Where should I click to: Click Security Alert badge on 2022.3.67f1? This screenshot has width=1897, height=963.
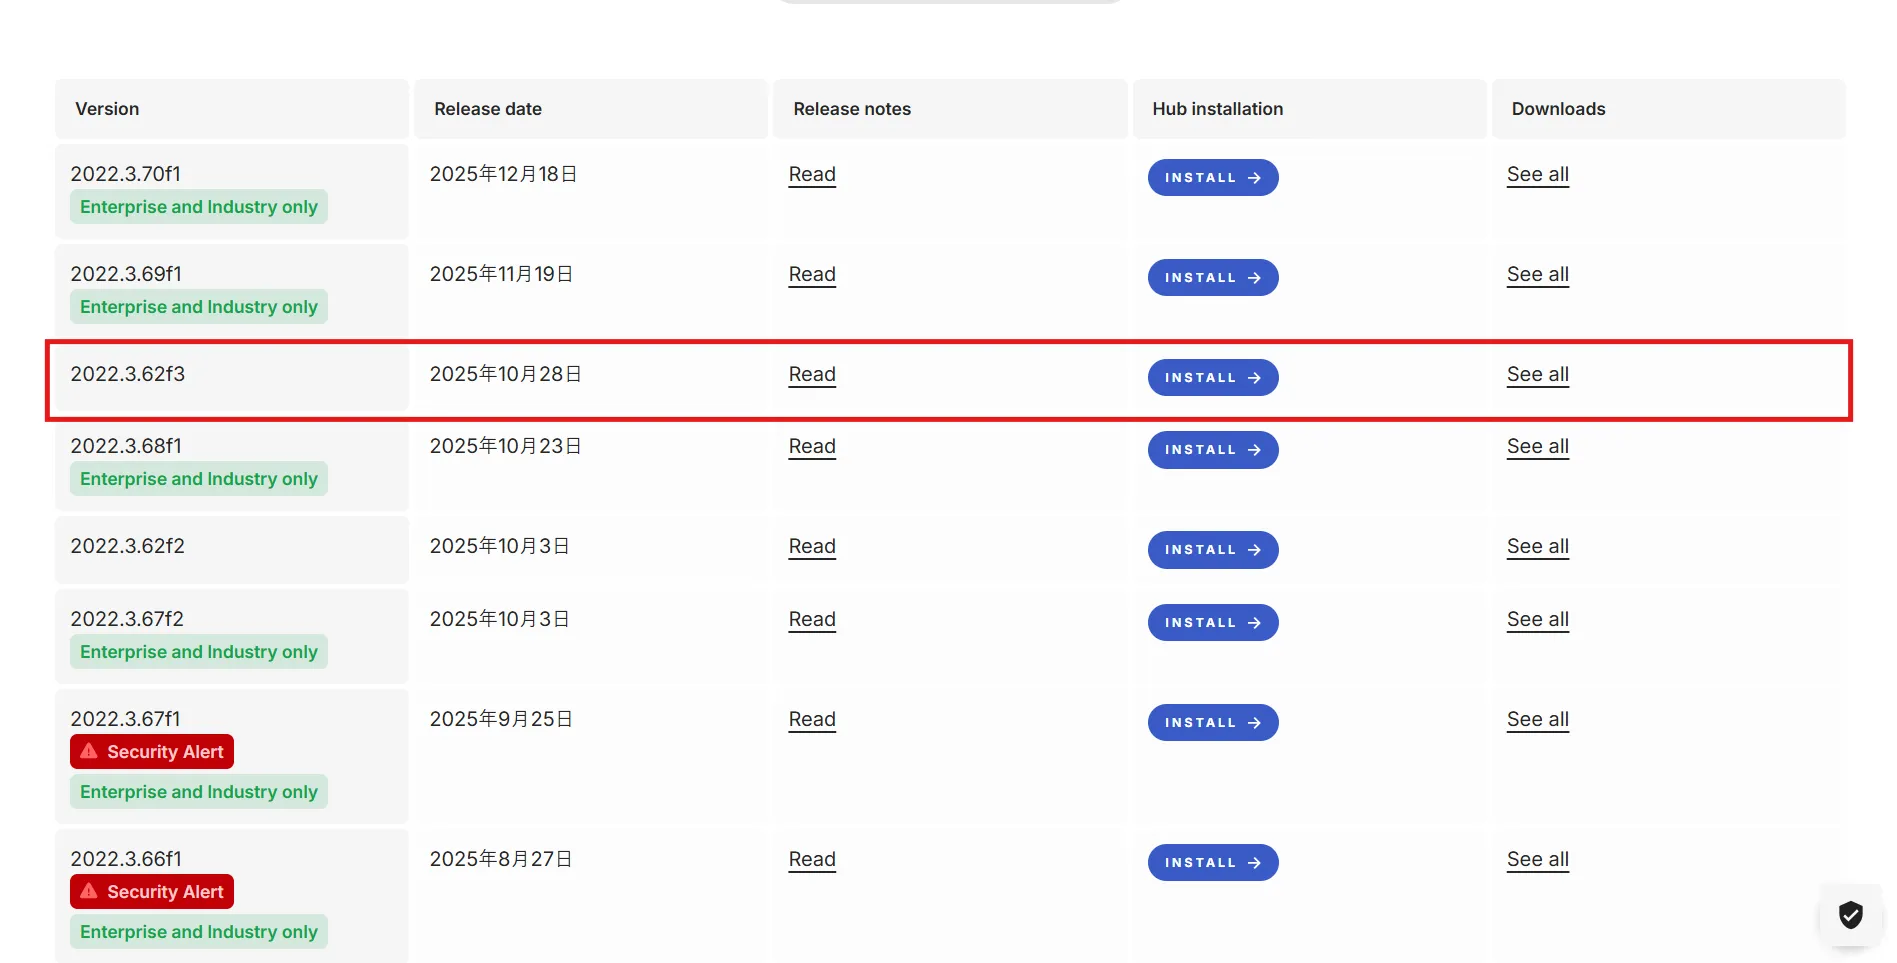152,752
